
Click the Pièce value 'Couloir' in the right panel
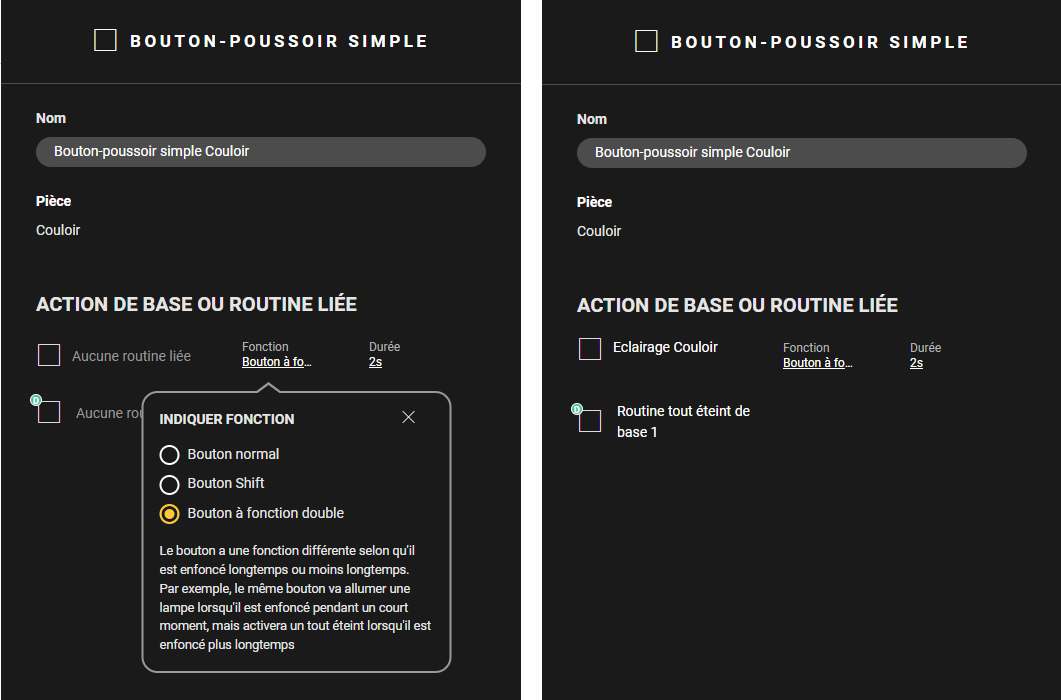599,231
